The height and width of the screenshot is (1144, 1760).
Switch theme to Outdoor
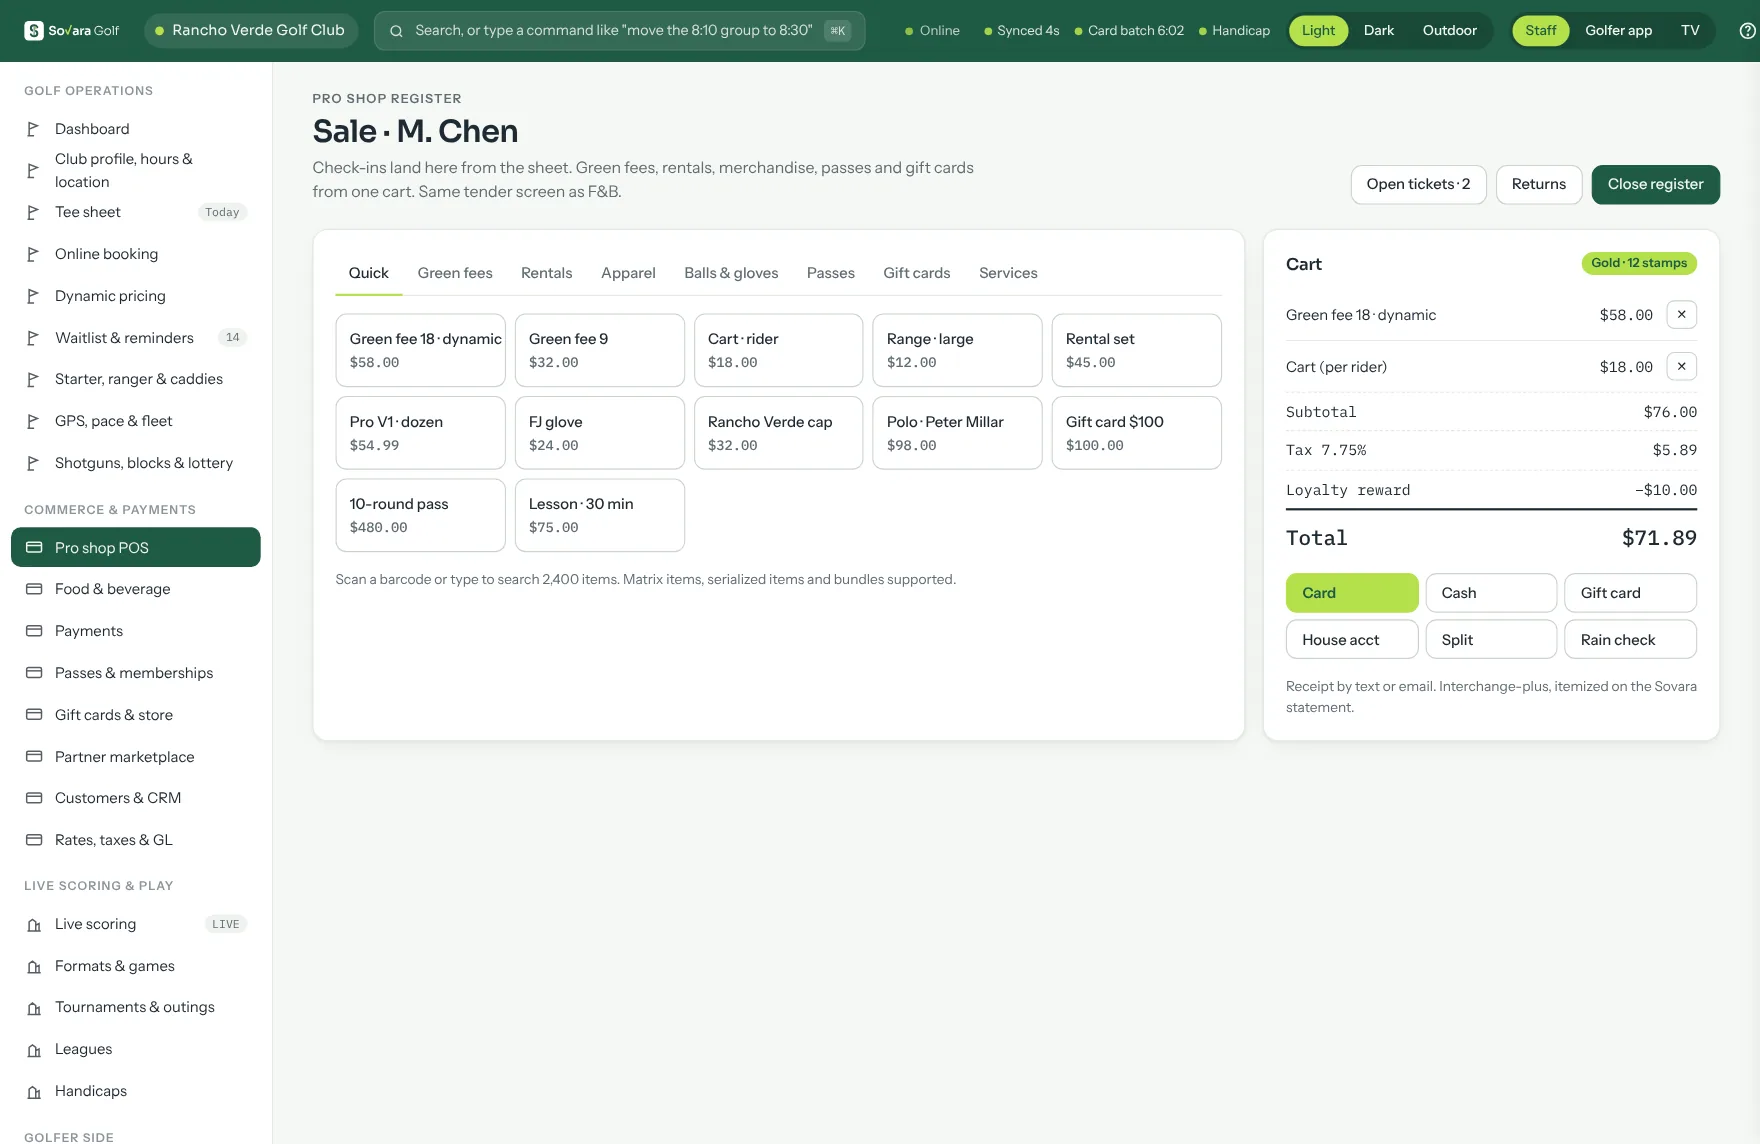1449,31
